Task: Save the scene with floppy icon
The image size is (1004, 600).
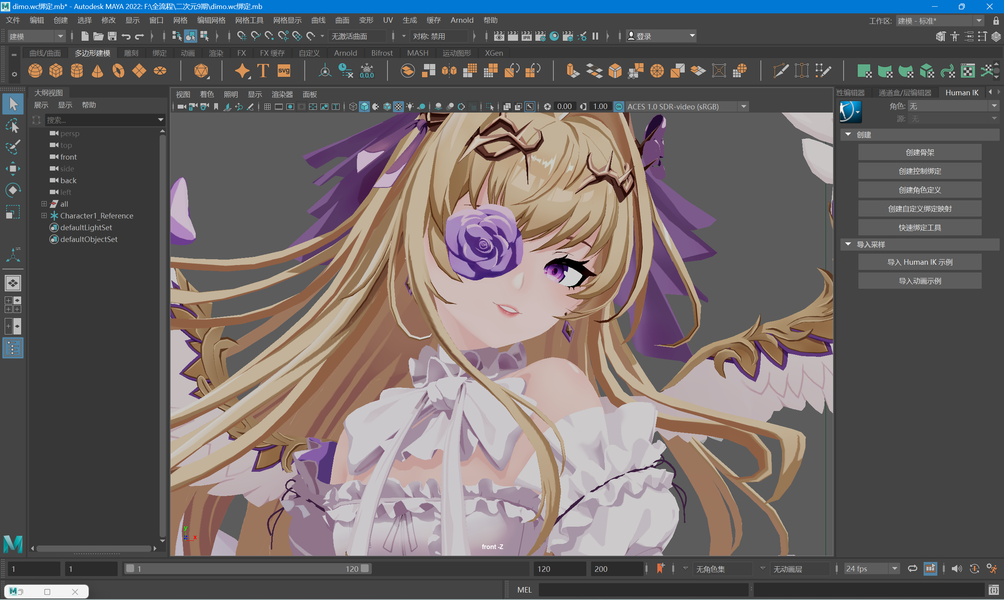Action: (112, 36)
